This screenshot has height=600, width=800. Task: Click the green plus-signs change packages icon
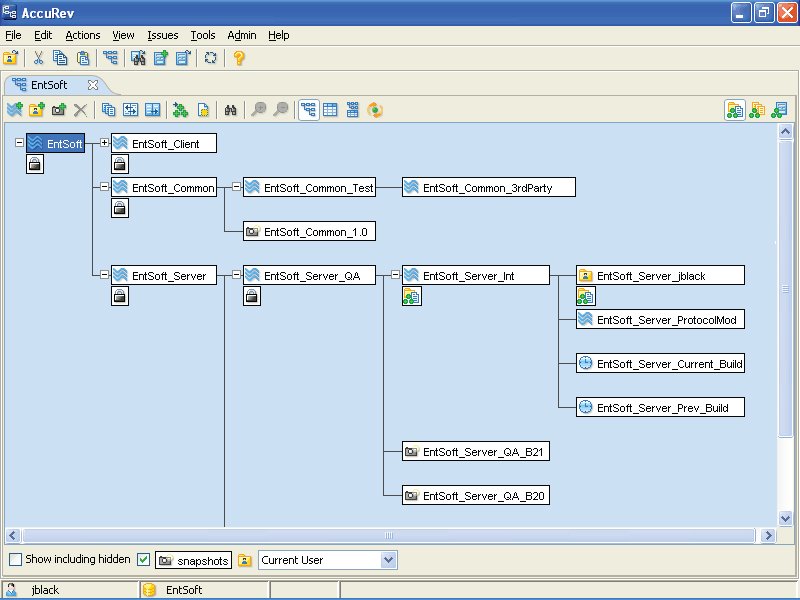pyautogui.click(x=180, y=110)
